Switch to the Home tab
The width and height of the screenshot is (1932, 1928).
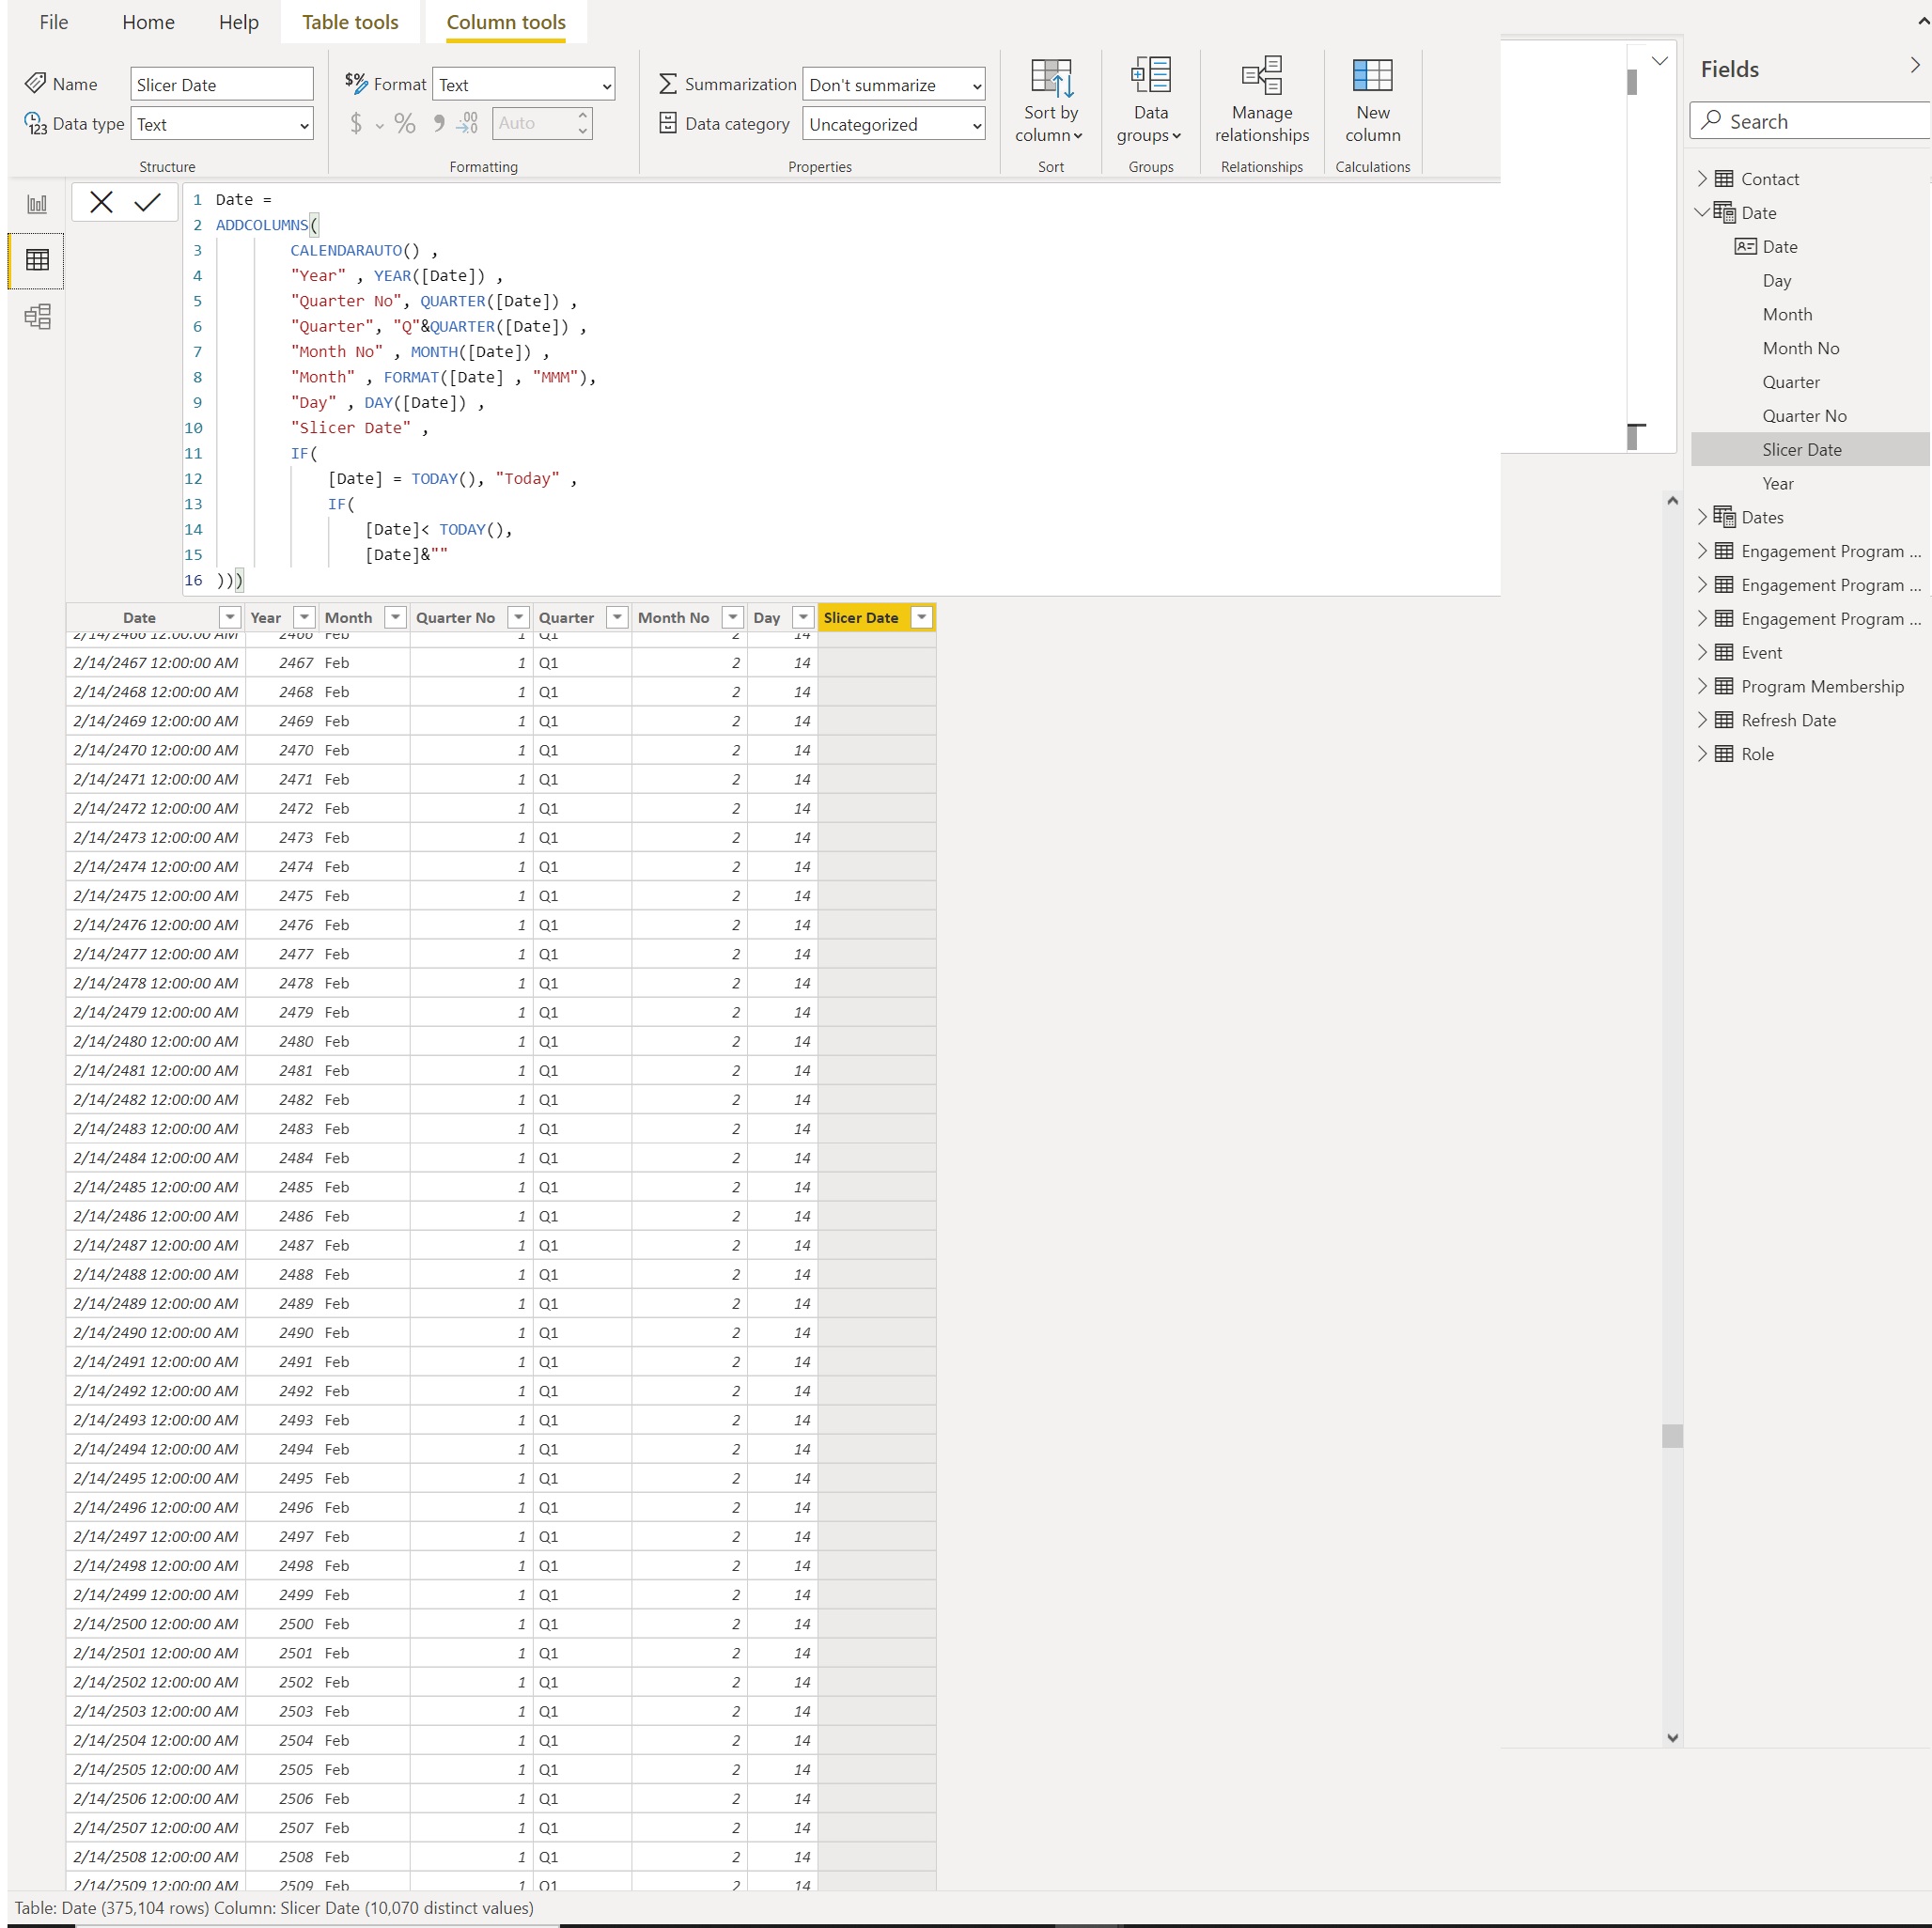148,22
